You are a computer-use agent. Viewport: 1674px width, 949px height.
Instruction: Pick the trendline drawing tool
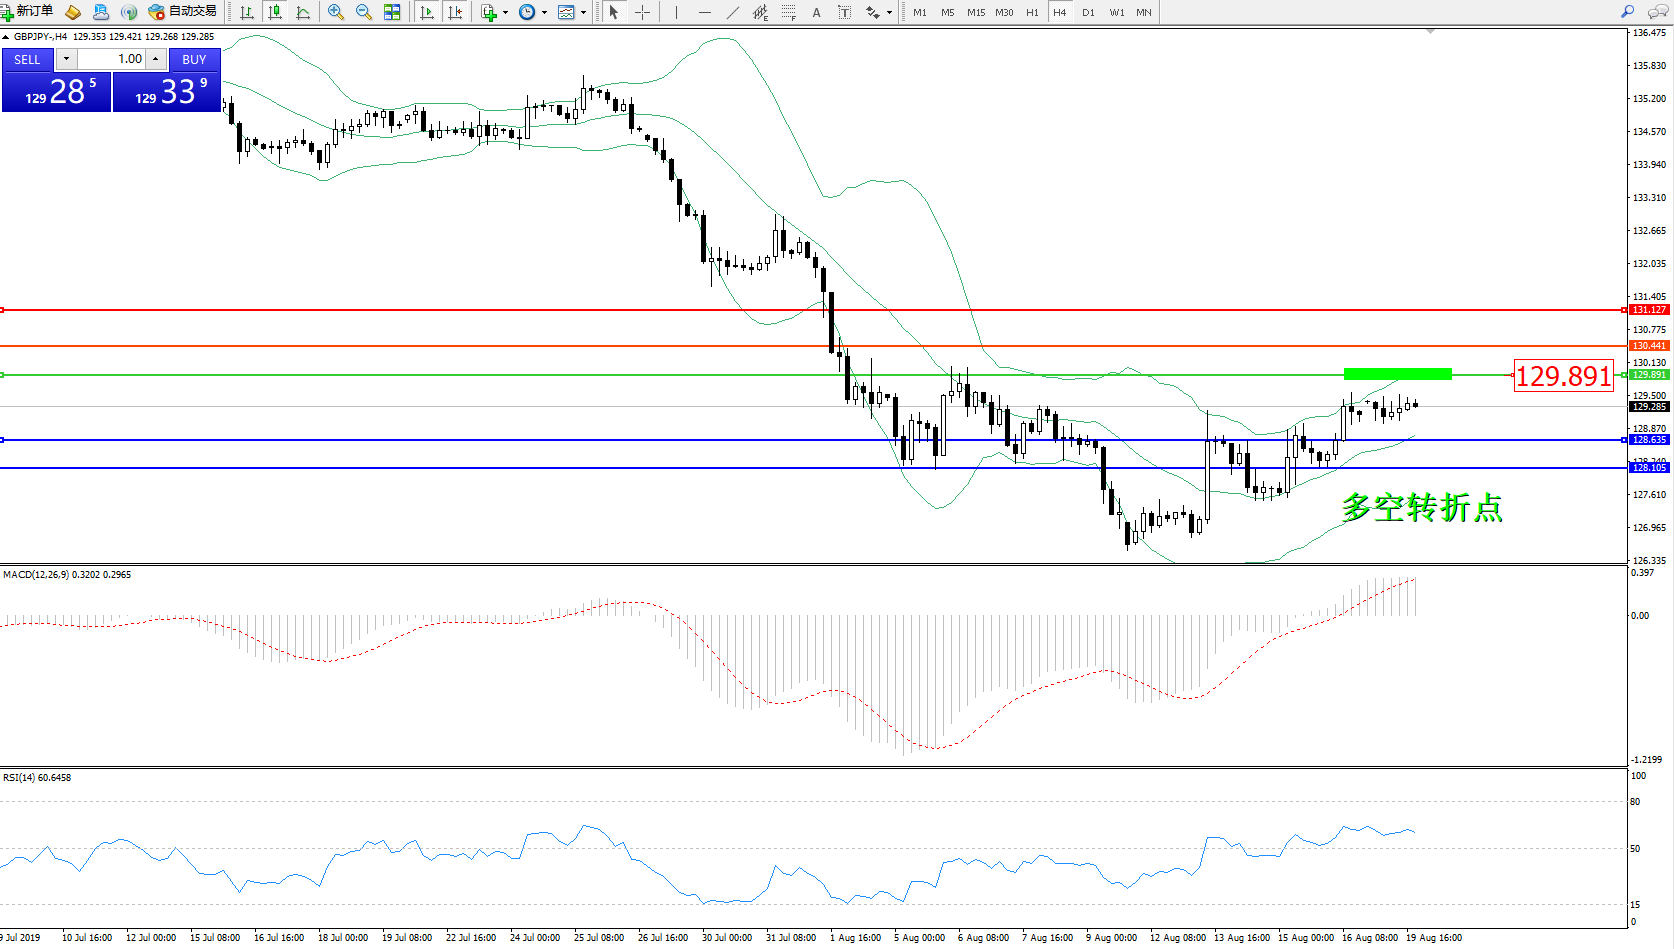pos(733,12)
